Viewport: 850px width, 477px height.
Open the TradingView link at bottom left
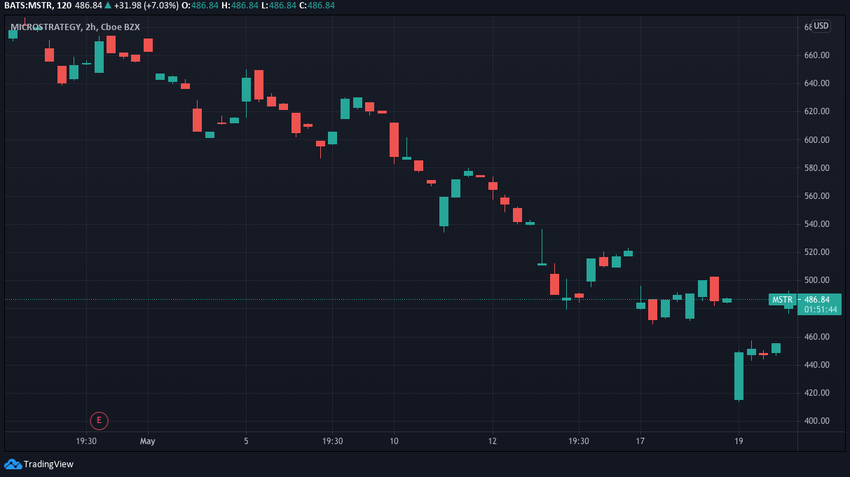[39, 464]
